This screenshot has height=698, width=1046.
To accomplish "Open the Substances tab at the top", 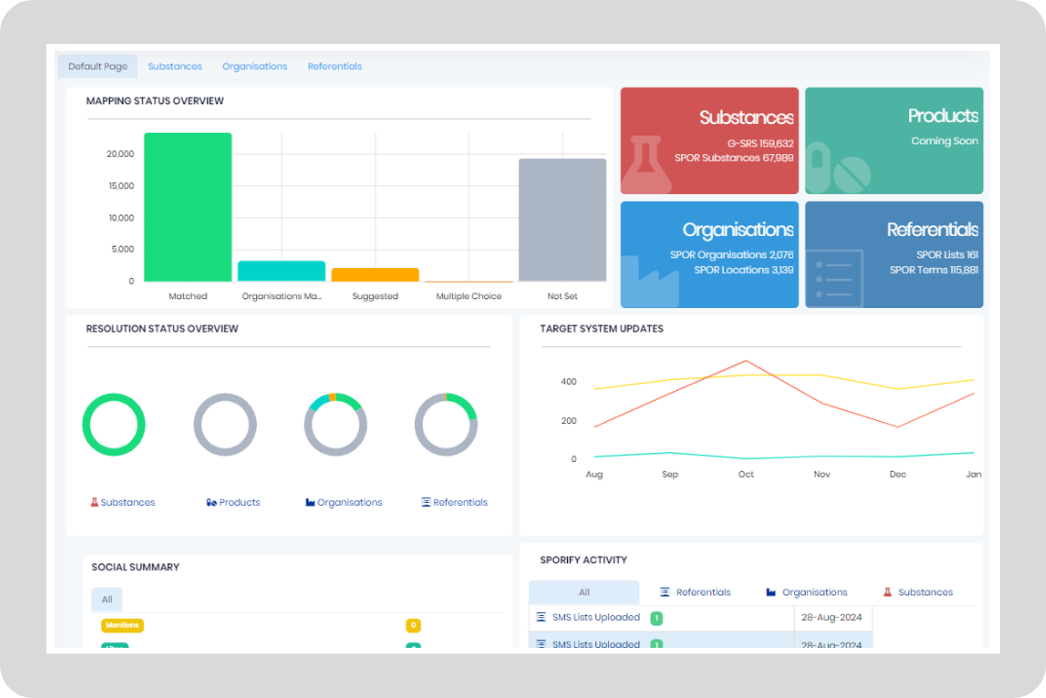I will [175, 67].
